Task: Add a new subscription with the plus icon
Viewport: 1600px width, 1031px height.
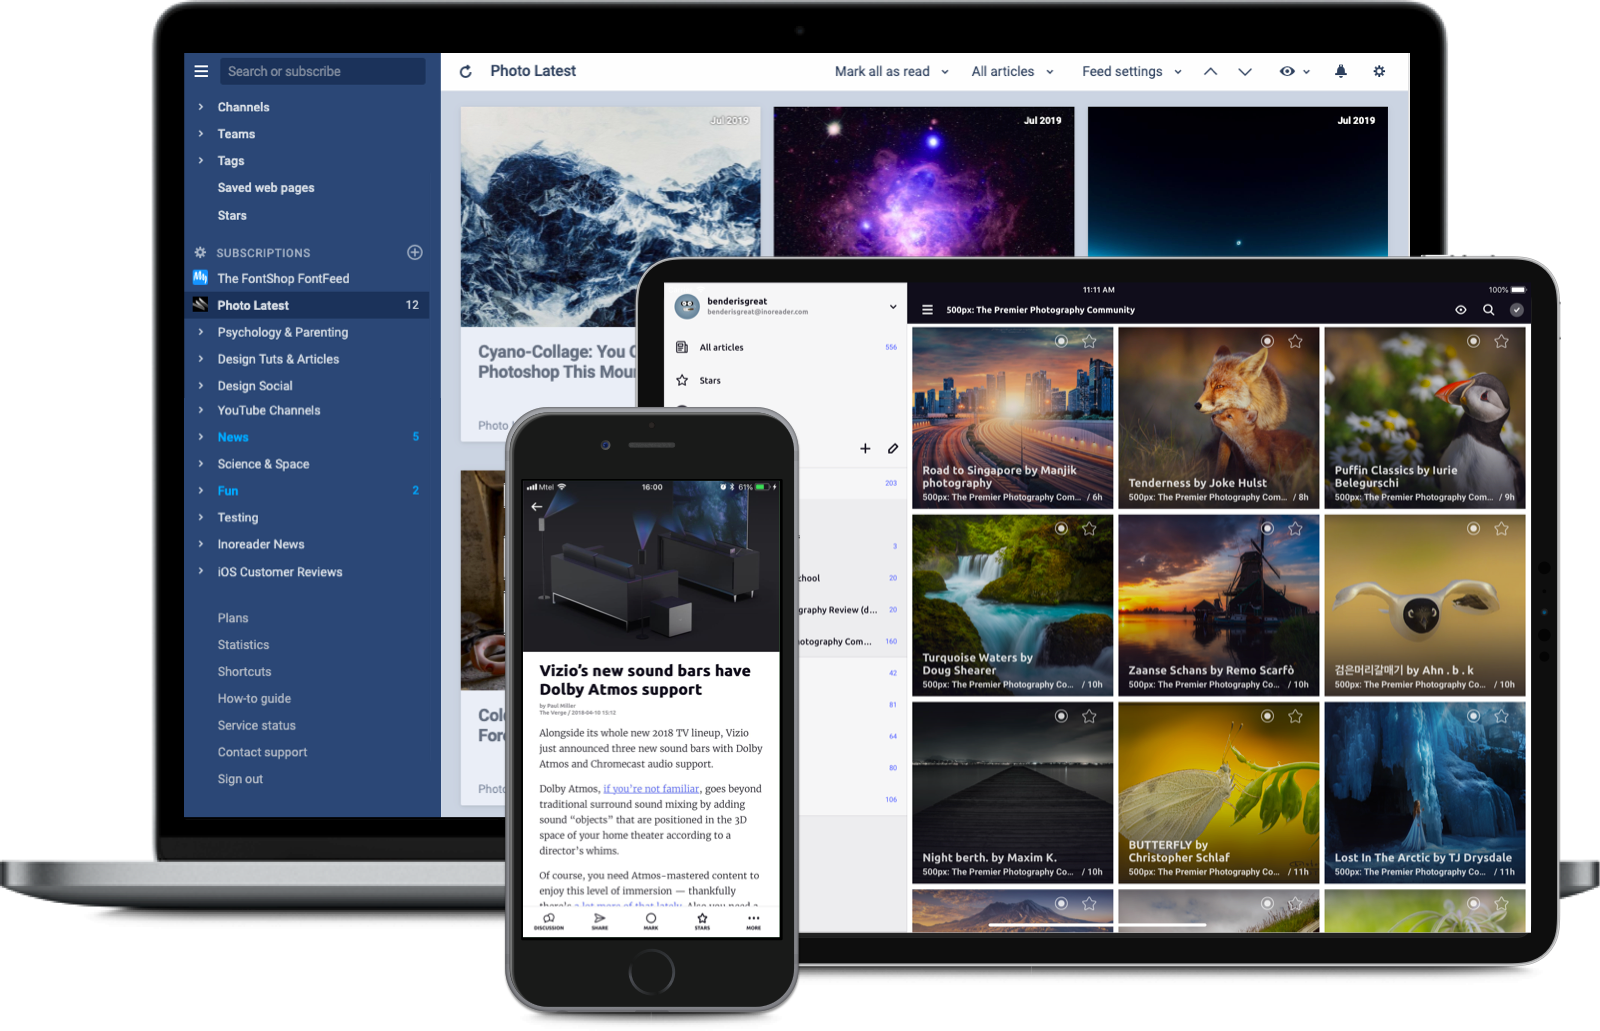Action: tap(415, 252)
